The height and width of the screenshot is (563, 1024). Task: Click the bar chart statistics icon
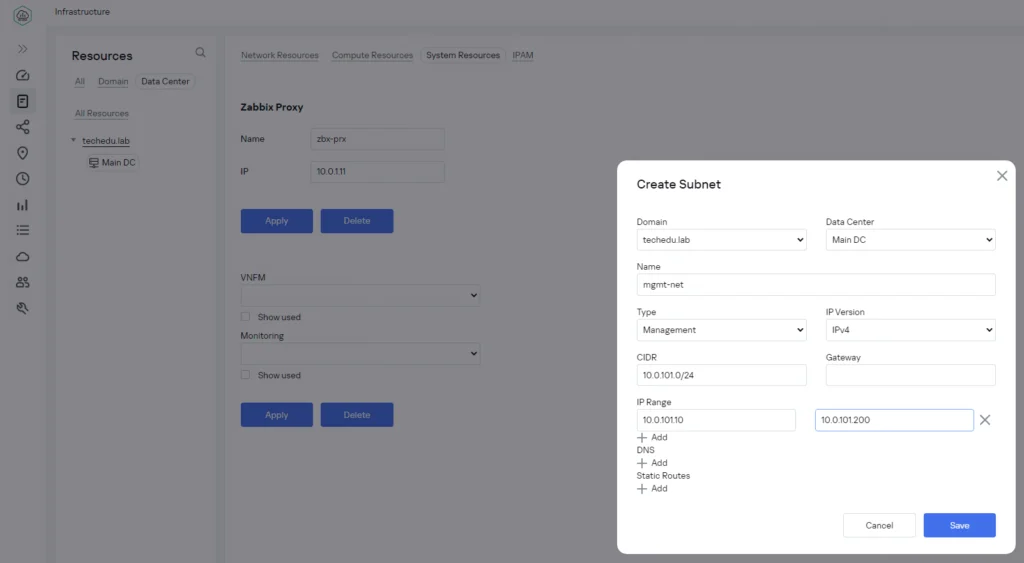(x=22, y=205)
